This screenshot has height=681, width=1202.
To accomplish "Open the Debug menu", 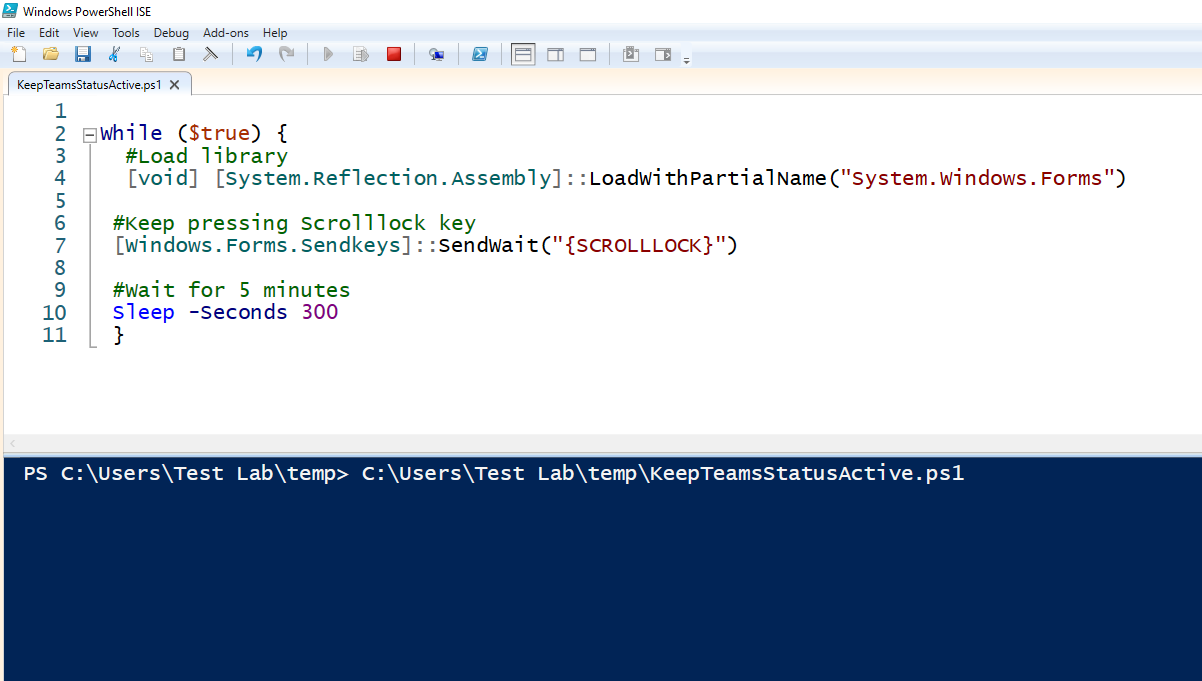I will 171,33.
